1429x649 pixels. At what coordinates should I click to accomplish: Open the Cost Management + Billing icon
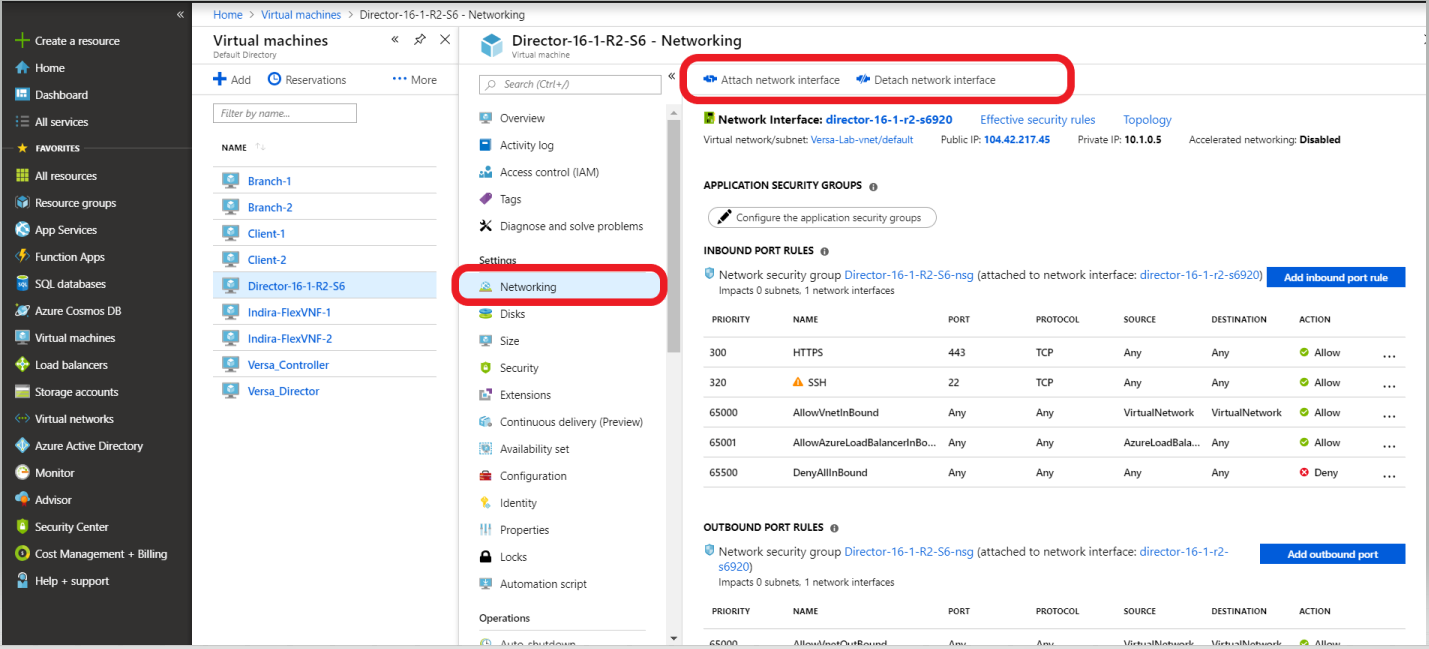22,554
